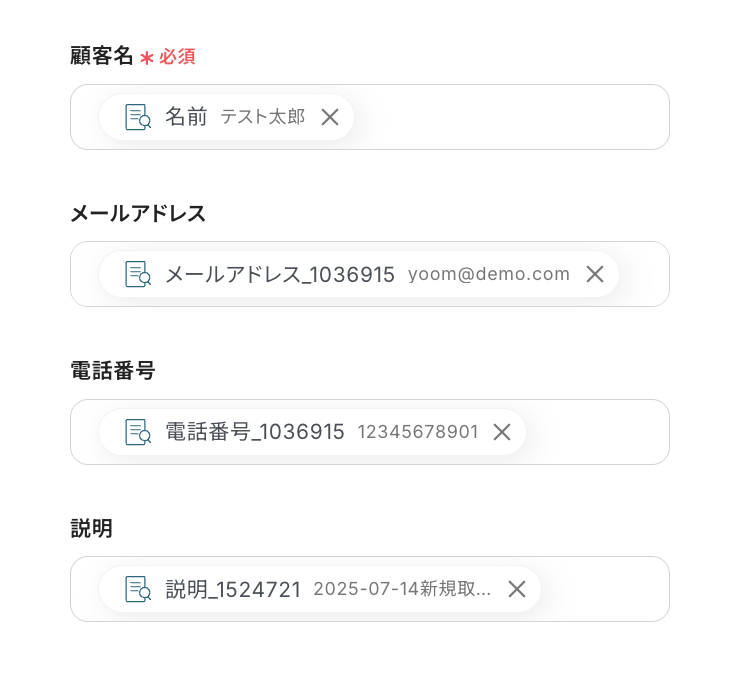
Task: Remove the 名前 chip with its X
Action: (330, 117)
